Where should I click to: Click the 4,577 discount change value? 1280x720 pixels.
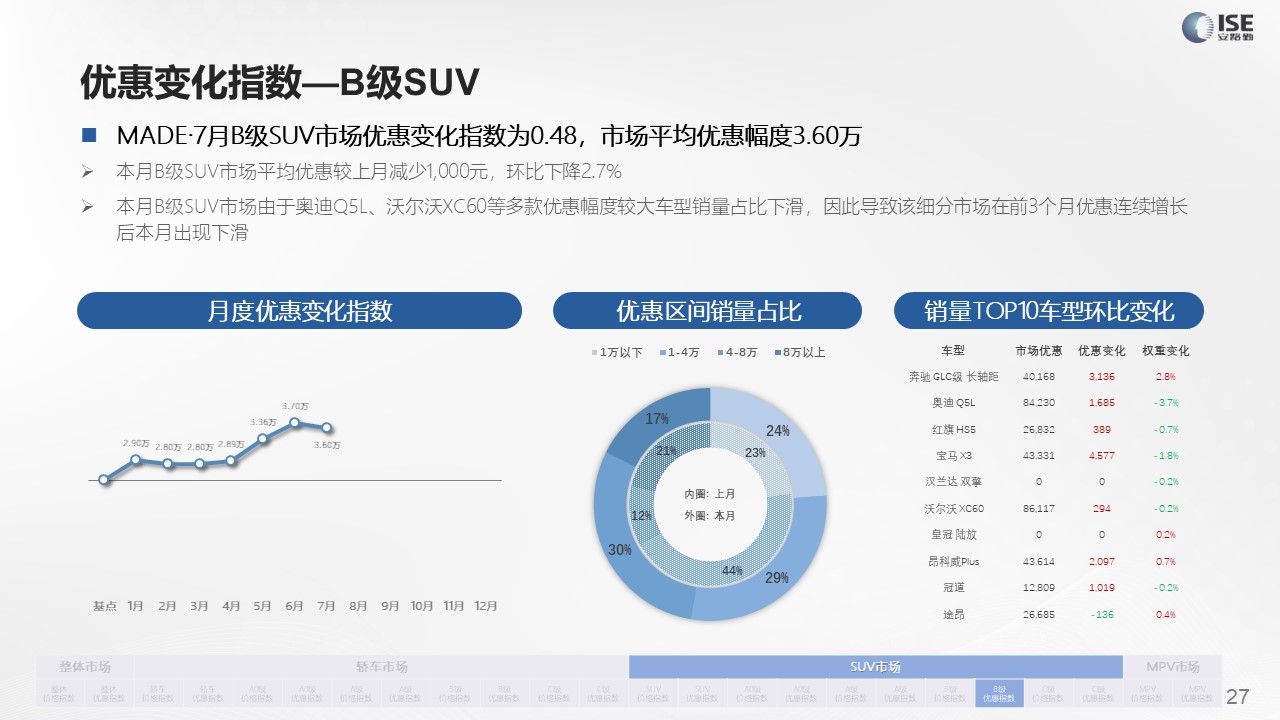(x=1102, y=456)
